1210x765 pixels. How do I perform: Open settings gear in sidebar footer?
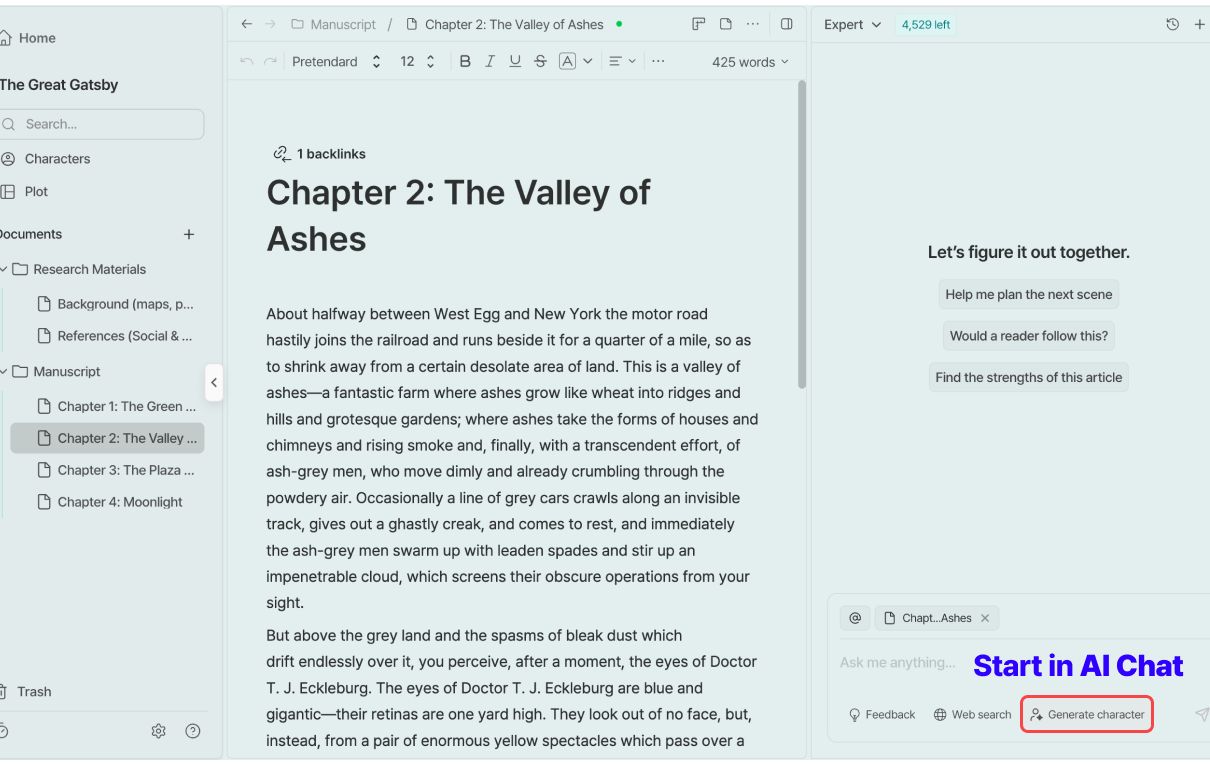point(158,731)
